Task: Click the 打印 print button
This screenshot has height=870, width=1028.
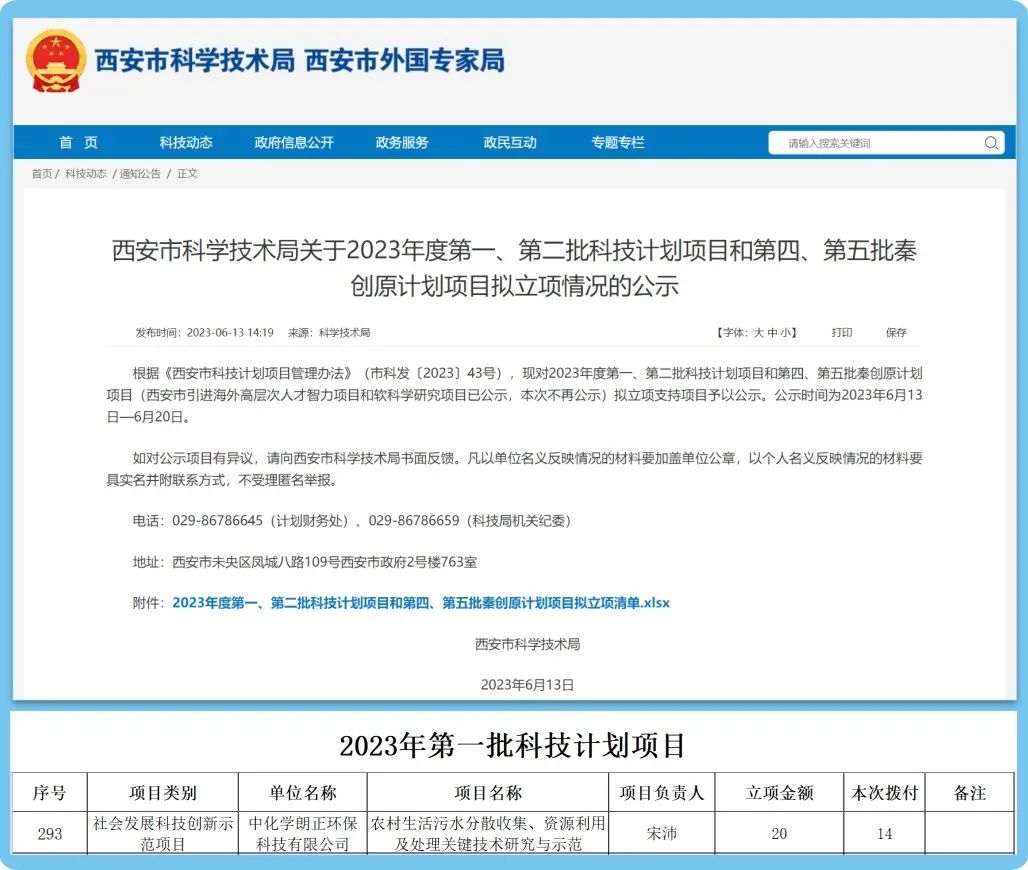Action: coord(842,333)
